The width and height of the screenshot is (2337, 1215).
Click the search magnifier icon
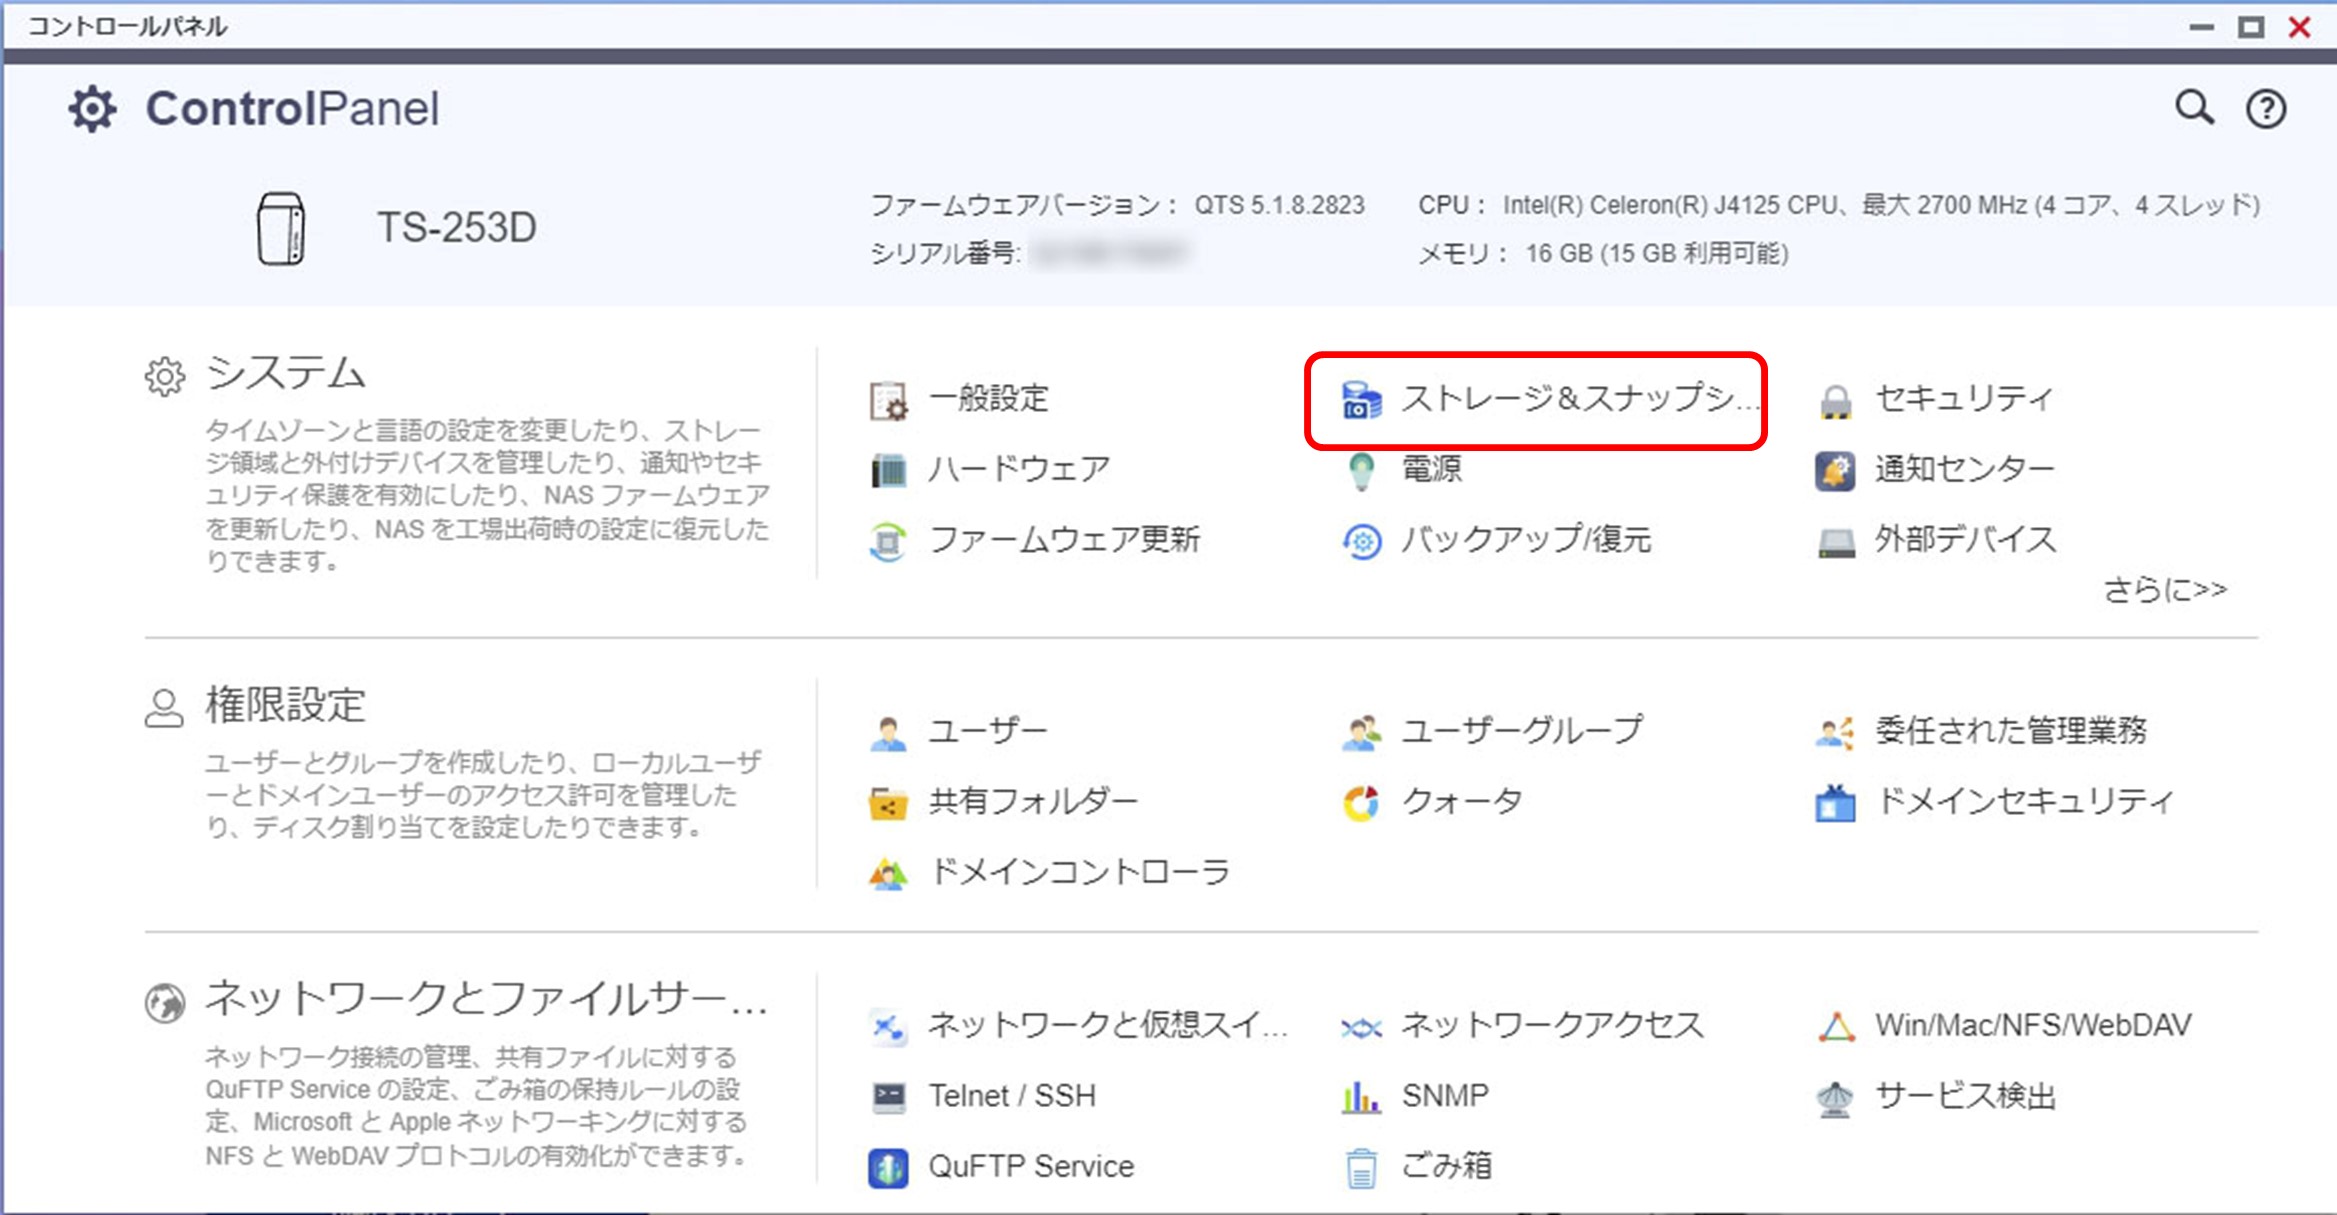(x=2193, y=107)
